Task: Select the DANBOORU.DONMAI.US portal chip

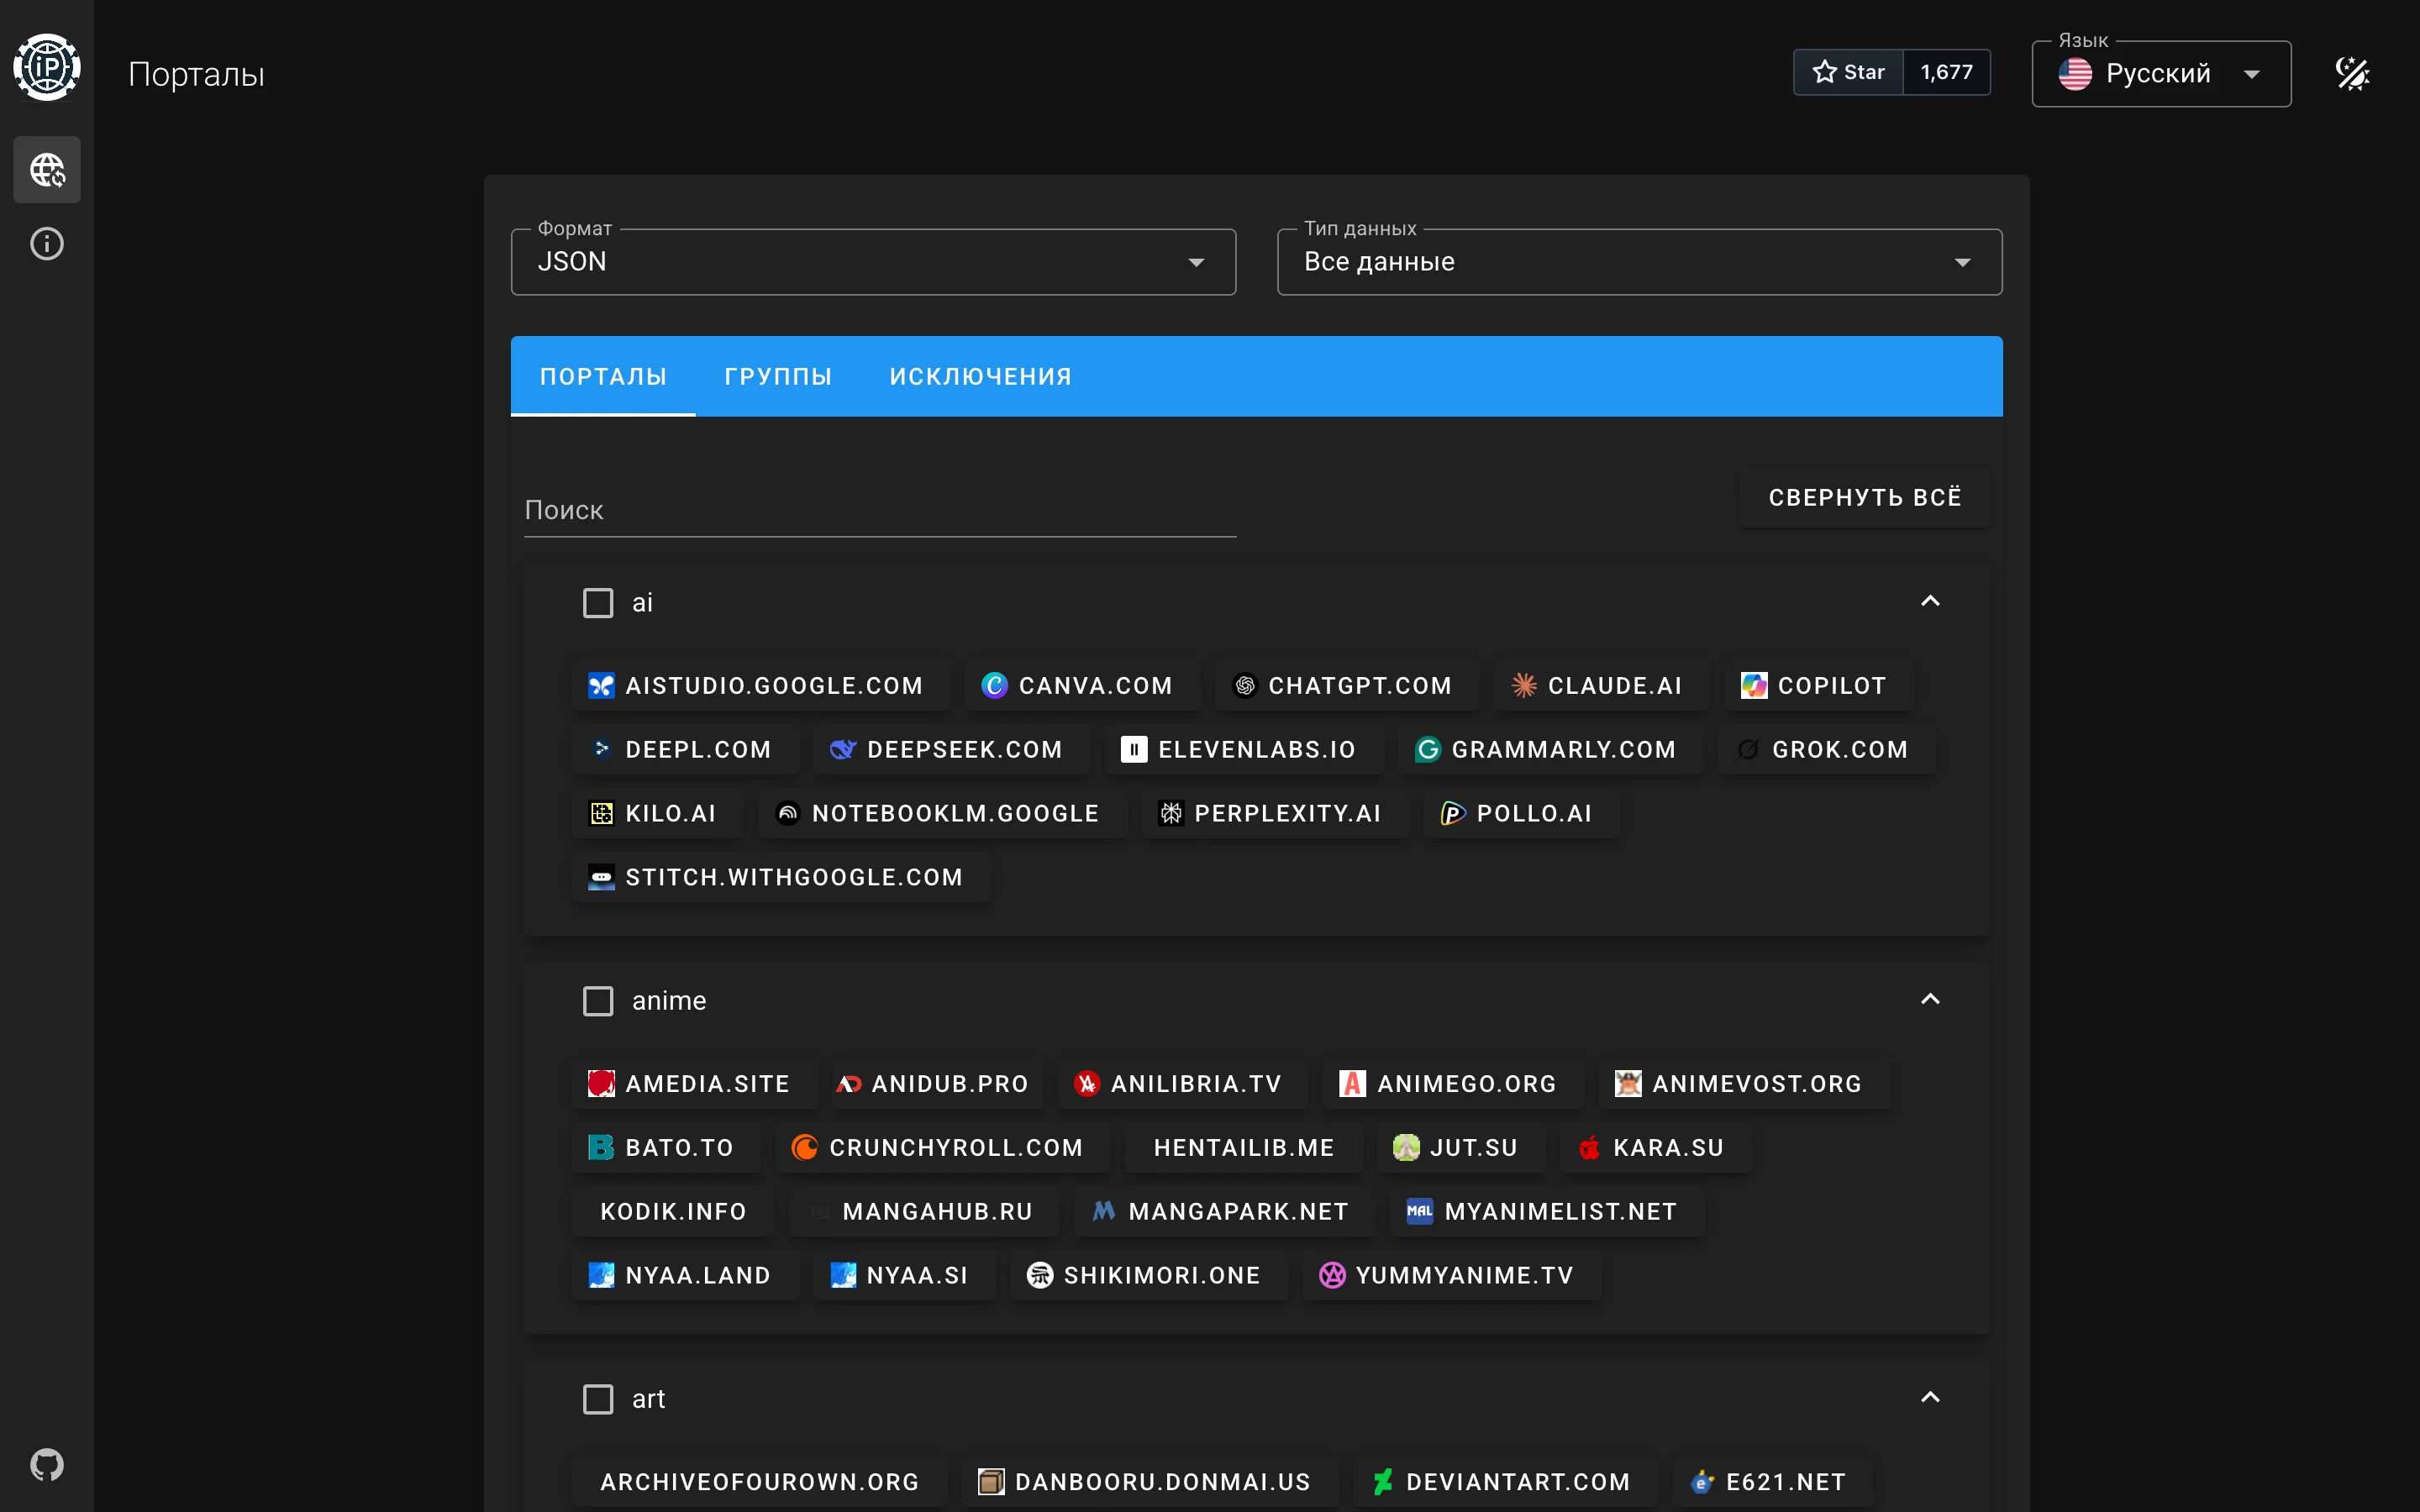Action: click(x=1150, y=1482)
